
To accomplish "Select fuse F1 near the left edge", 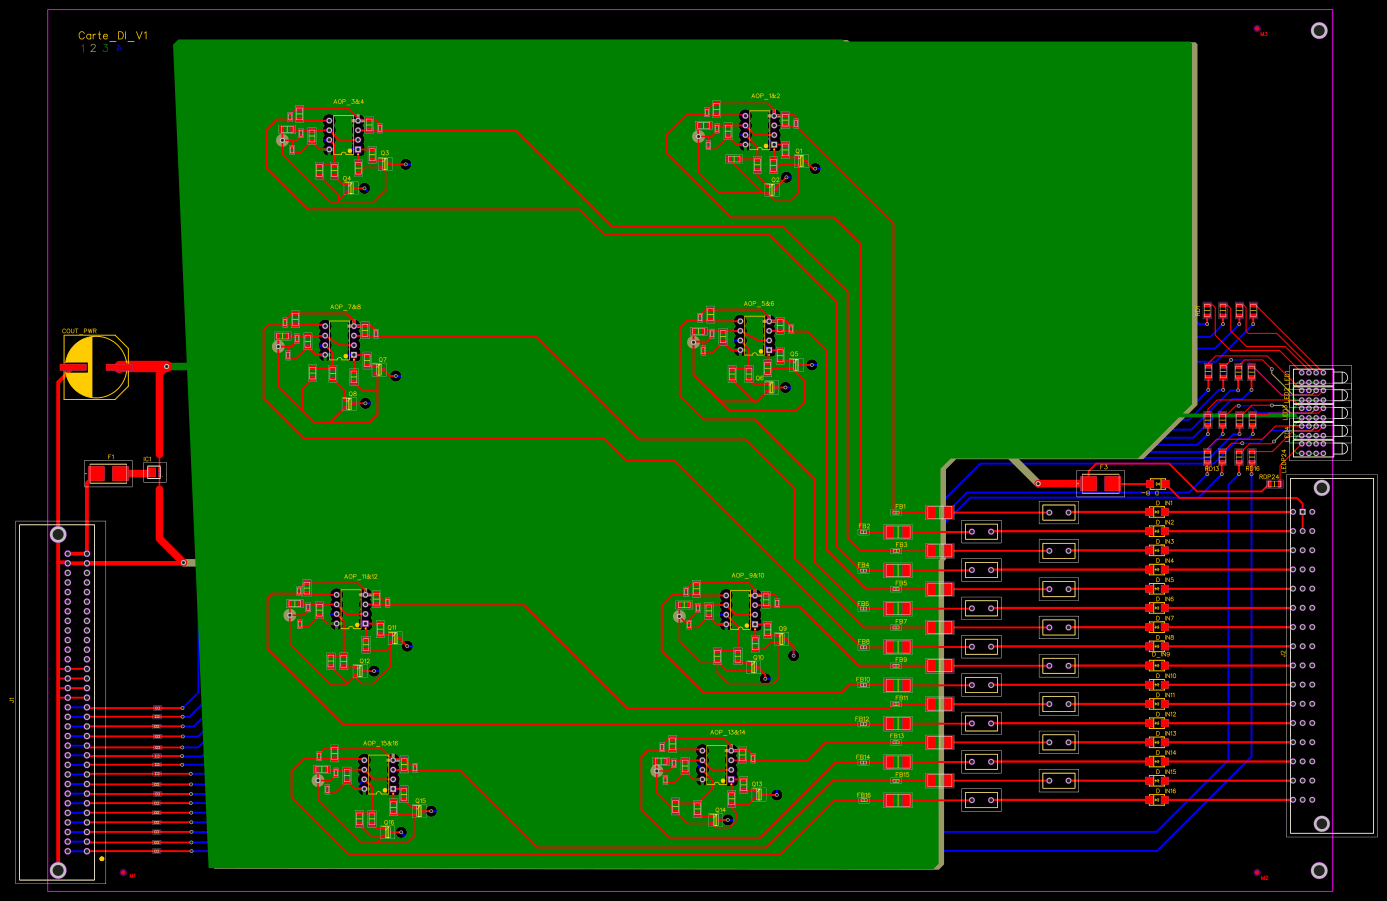I will coord(110,474).
